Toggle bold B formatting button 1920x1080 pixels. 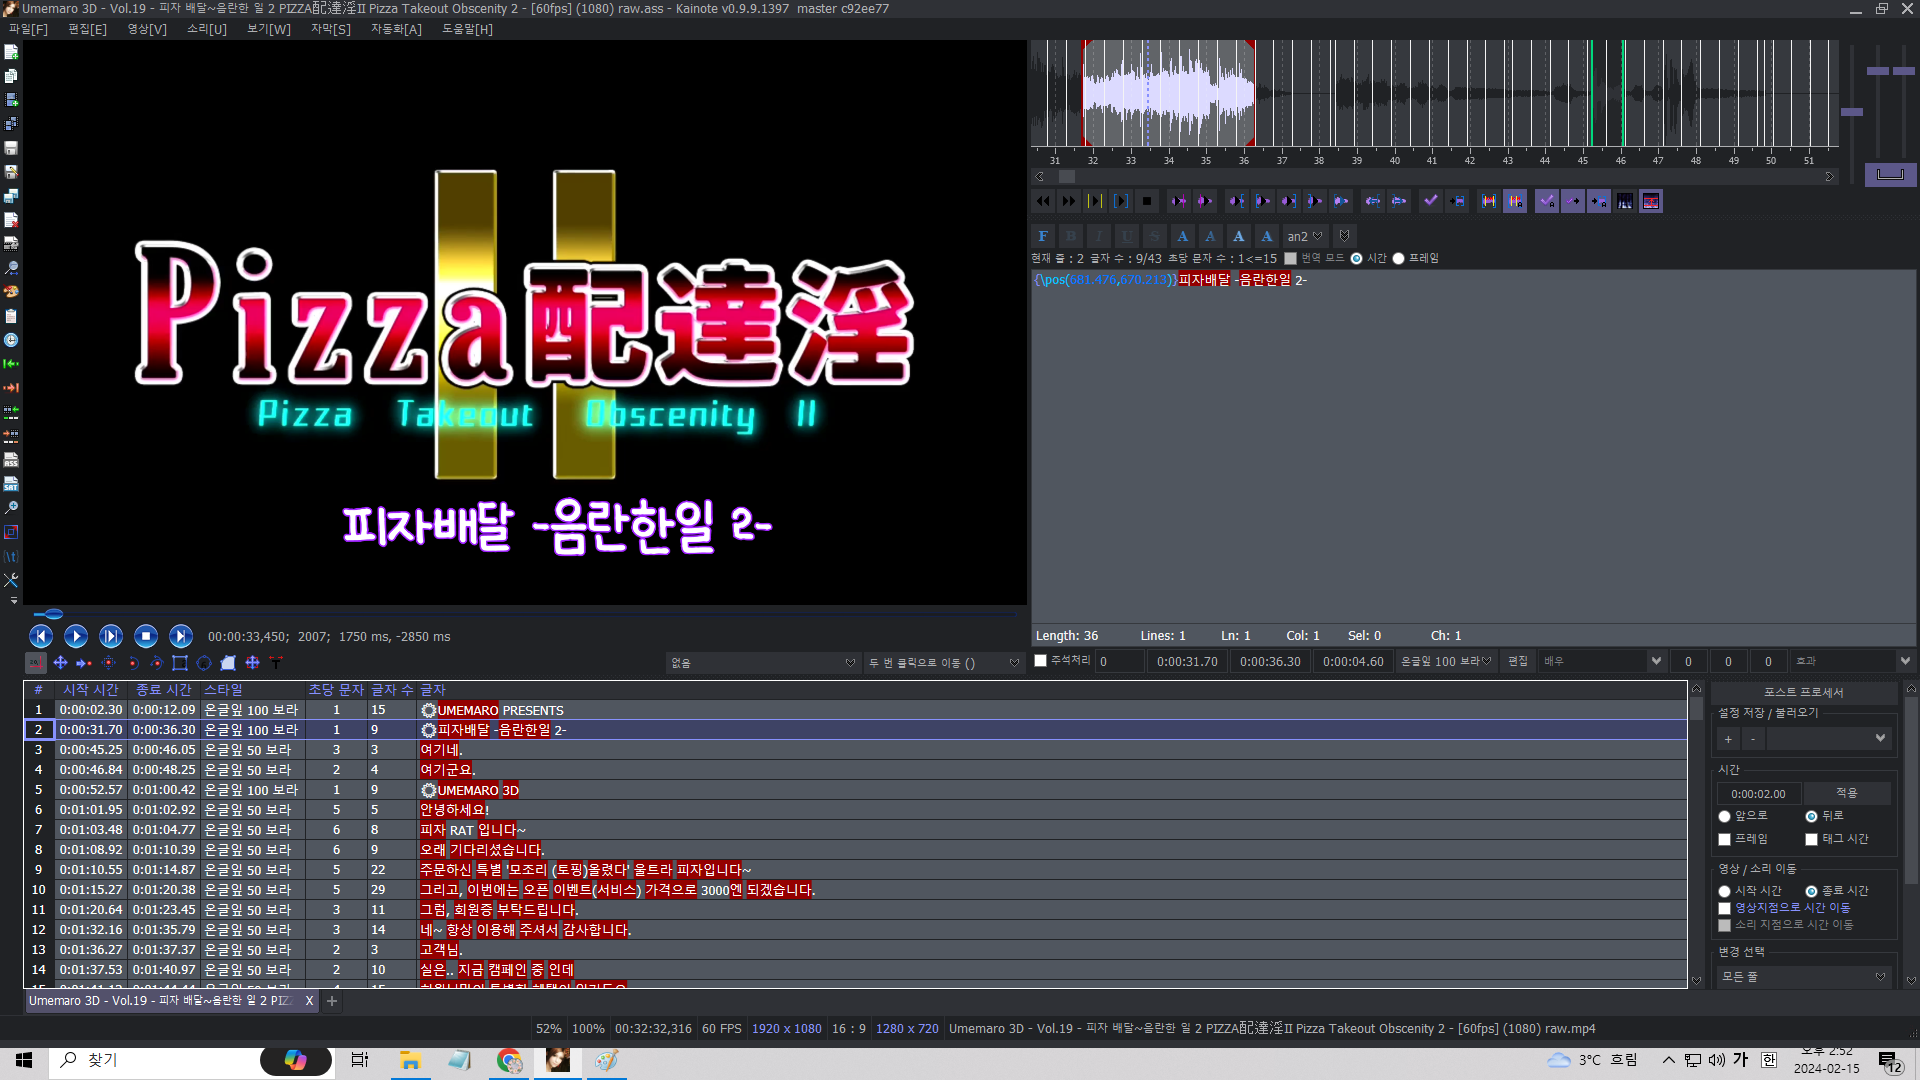tap(1071, 236)
